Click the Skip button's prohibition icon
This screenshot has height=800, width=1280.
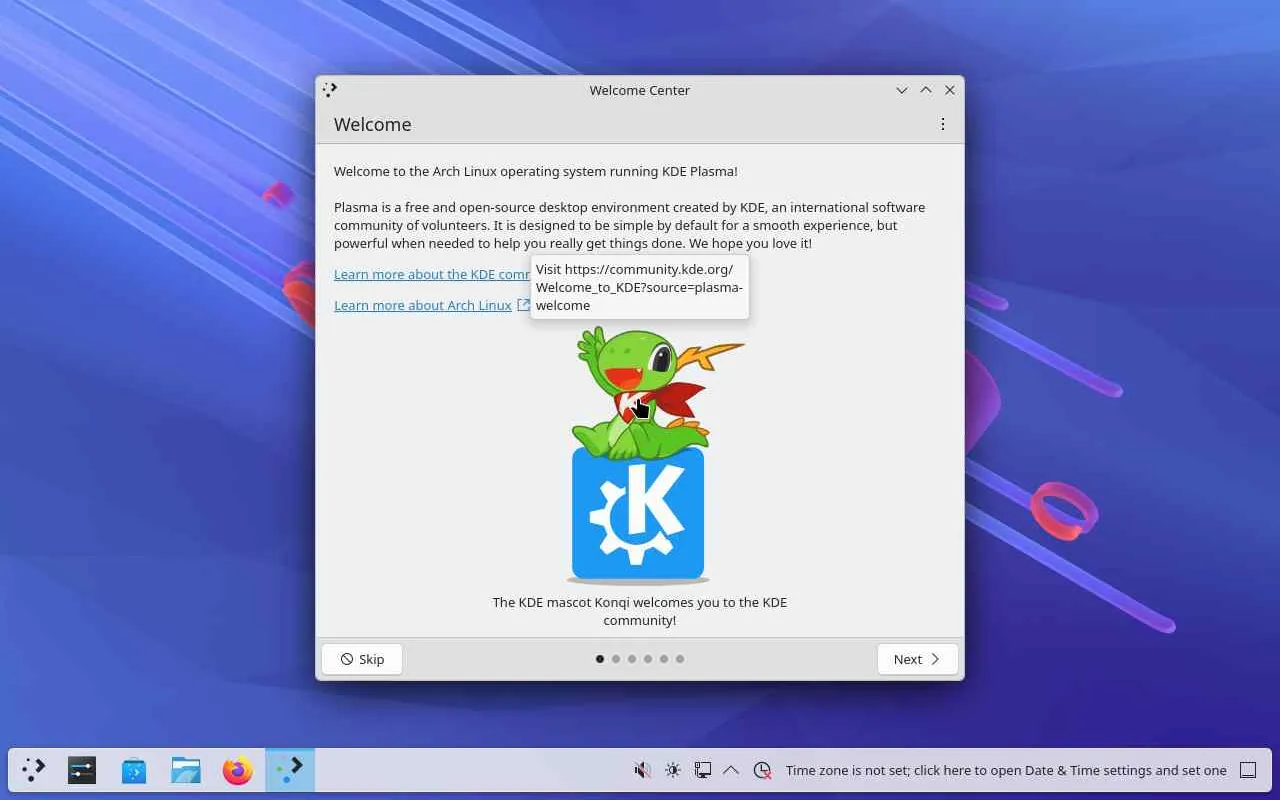point(347,659)
